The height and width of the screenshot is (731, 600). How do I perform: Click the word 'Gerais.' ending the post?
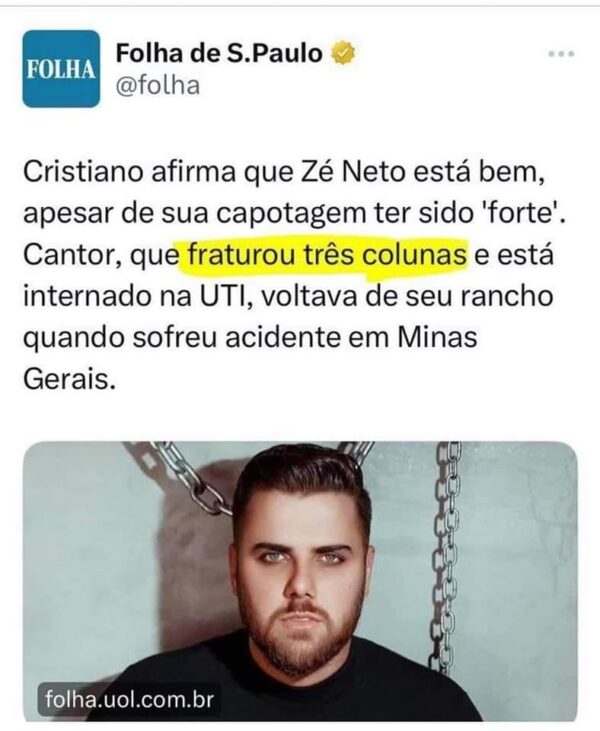click(x=69, y=379)
